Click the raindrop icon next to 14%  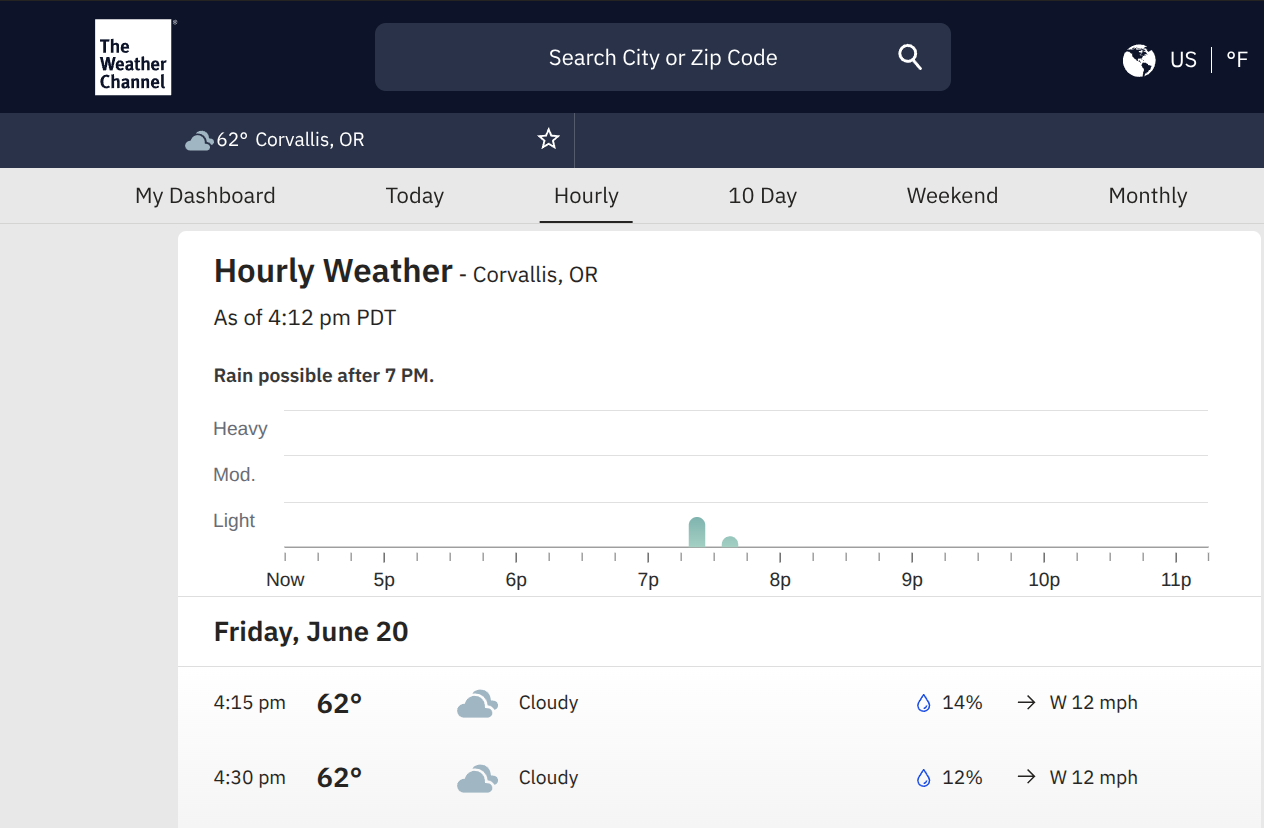(923, 703)
